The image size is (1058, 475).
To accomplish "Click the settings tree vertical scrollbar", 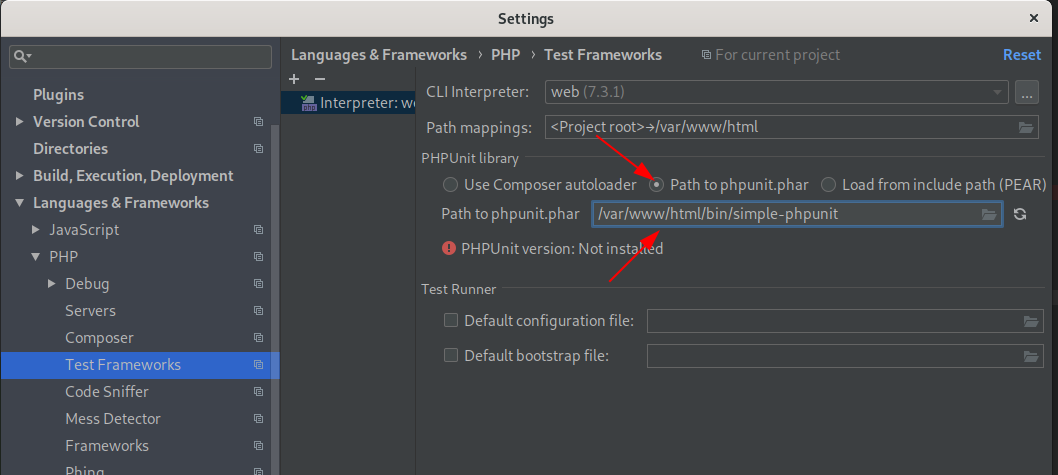I will click(x=275, y=300).
